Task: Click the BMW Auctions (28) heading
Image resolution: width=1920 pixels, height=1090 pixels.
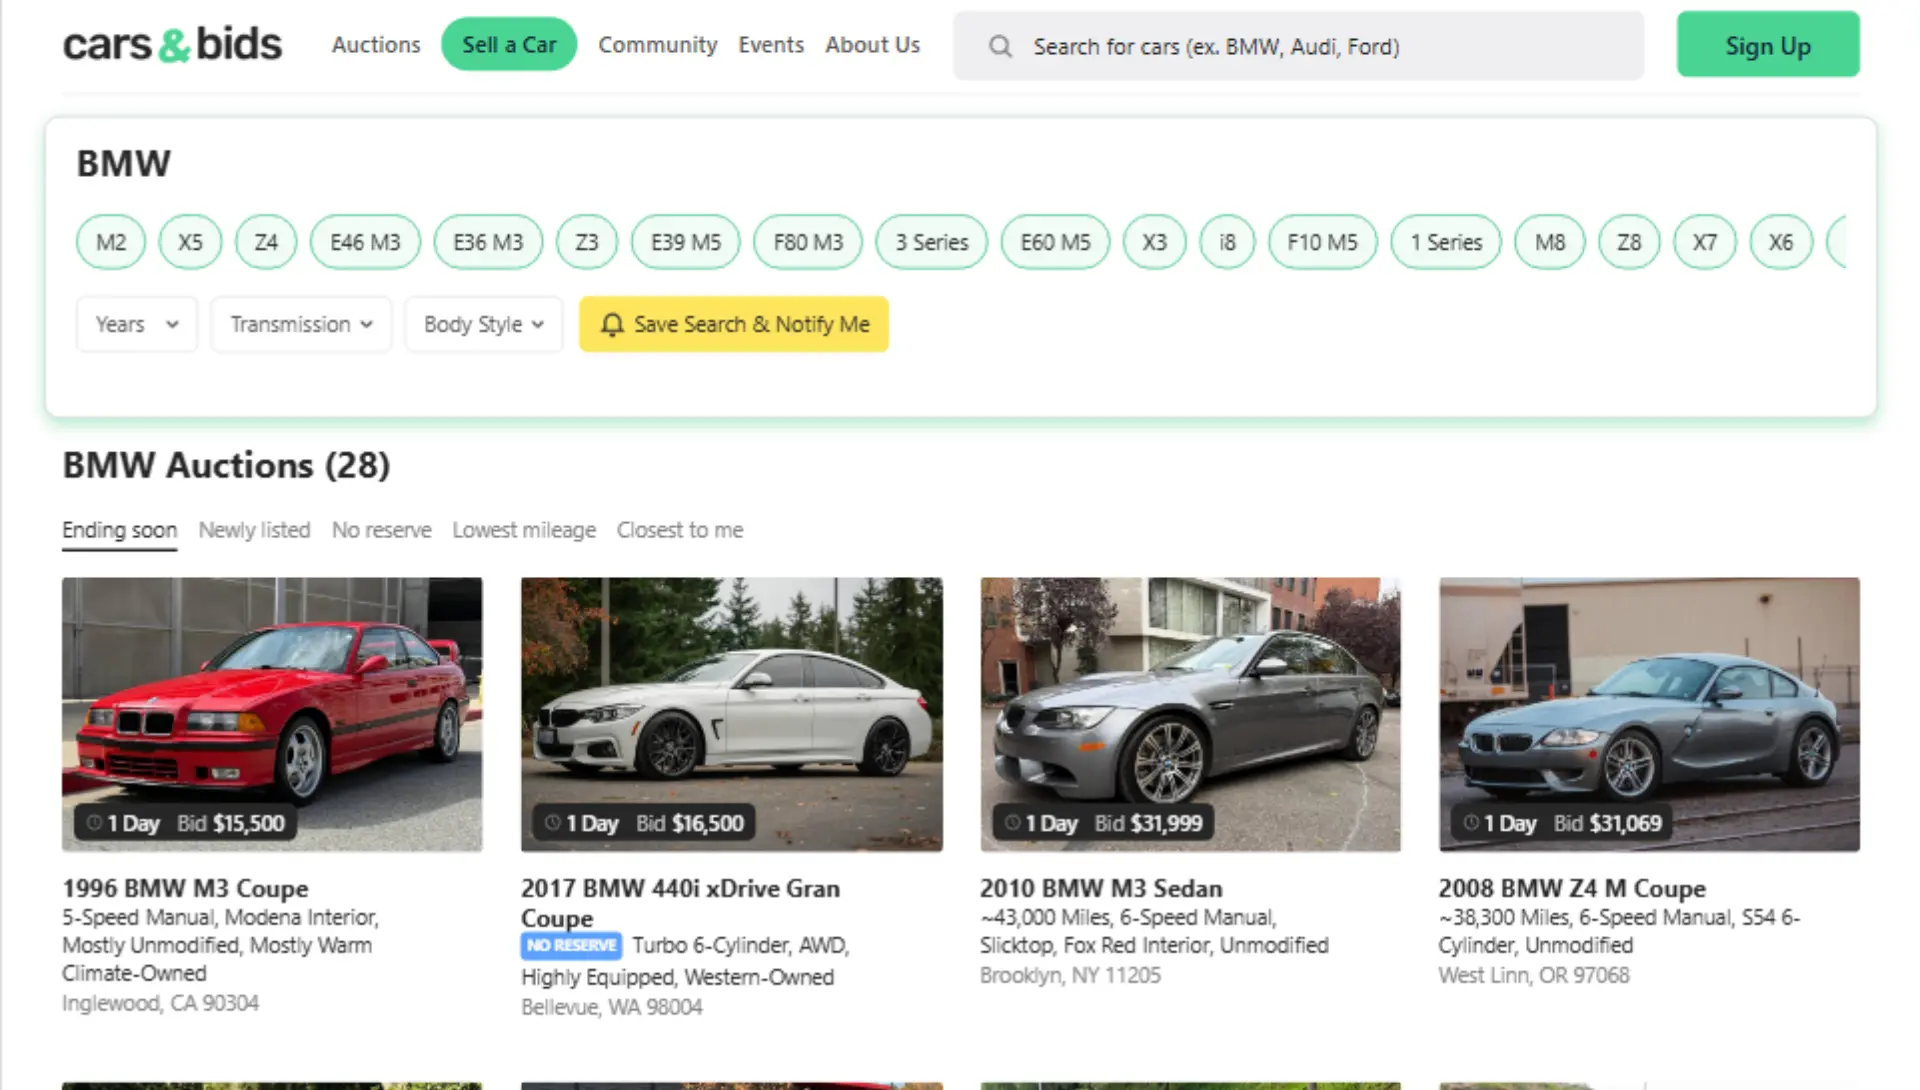Action: click(x=226, y=465)
